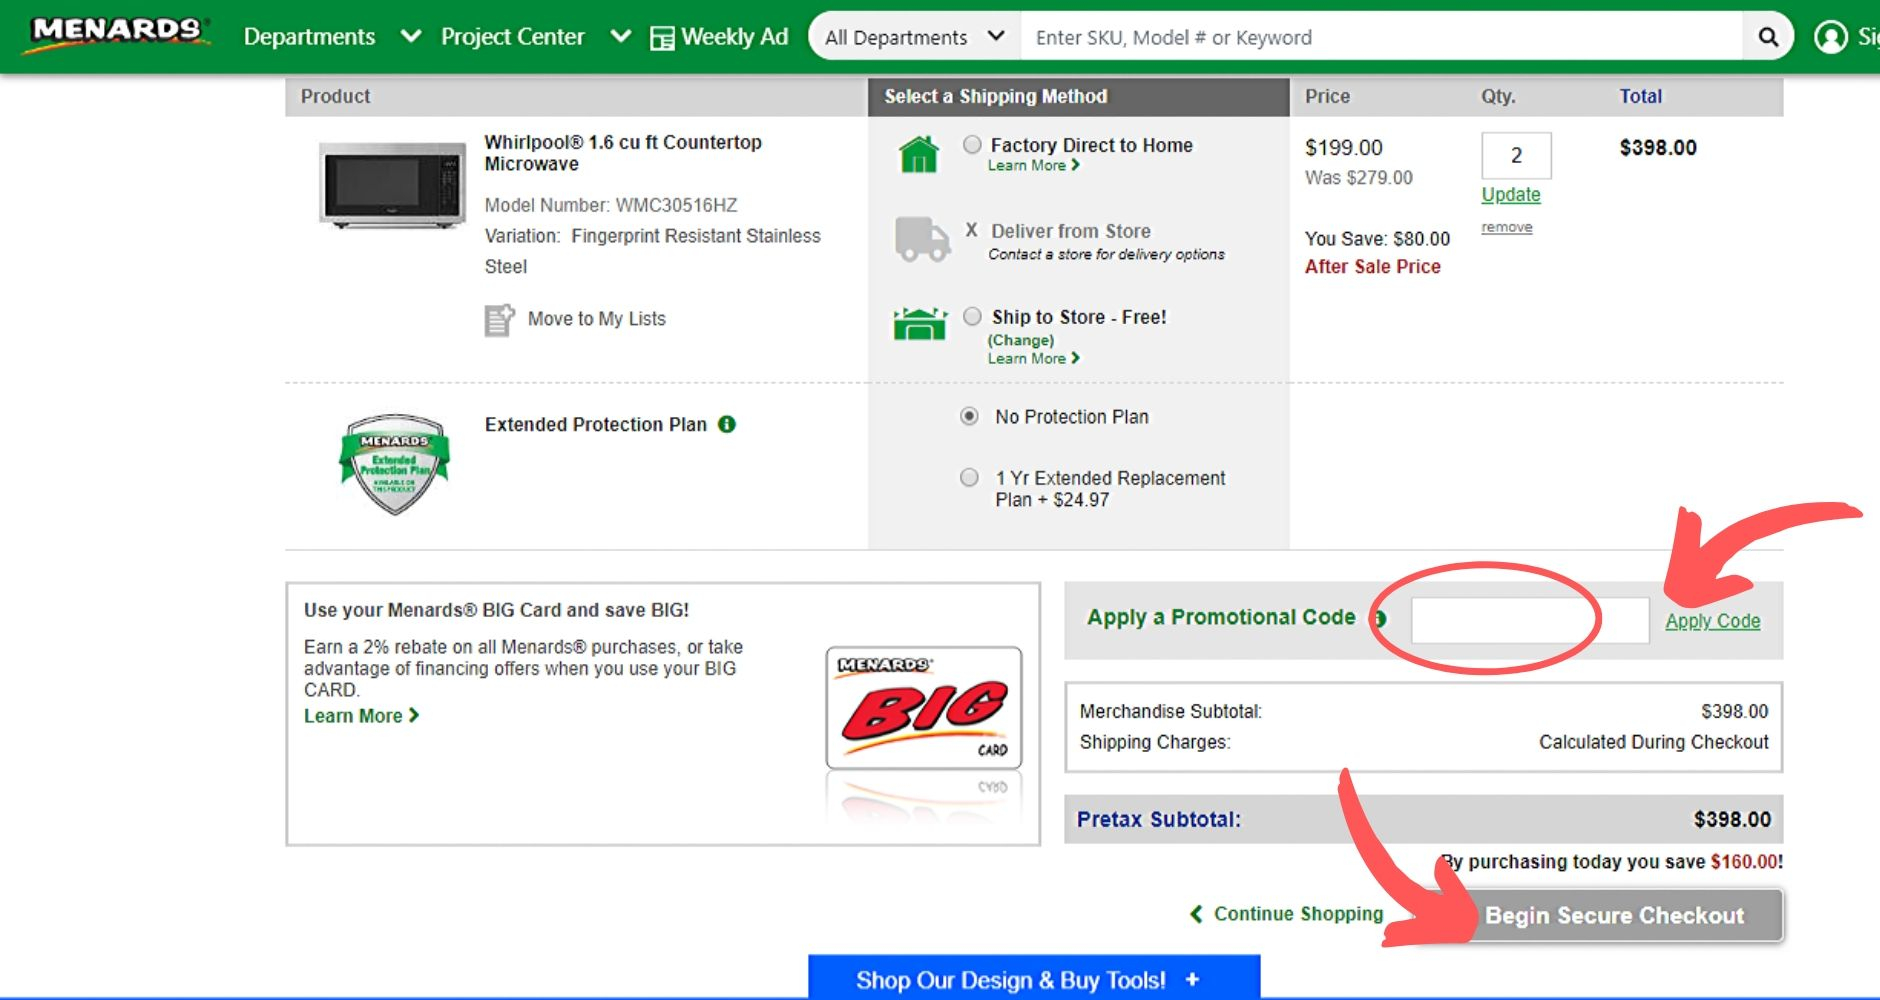Click the Was $279.00 price text
This screenshot has height=1000, width=1880.
pos(1359,178)
